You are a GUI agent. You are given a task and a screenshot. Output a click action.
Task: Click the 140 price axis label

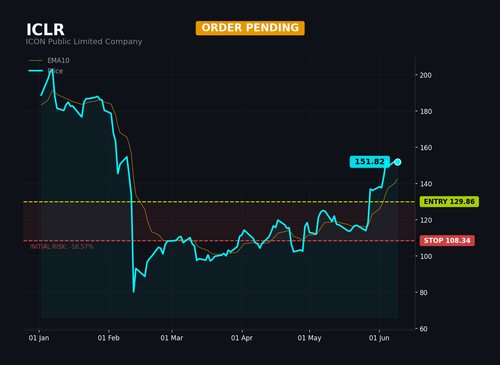[x=426, y=184]
